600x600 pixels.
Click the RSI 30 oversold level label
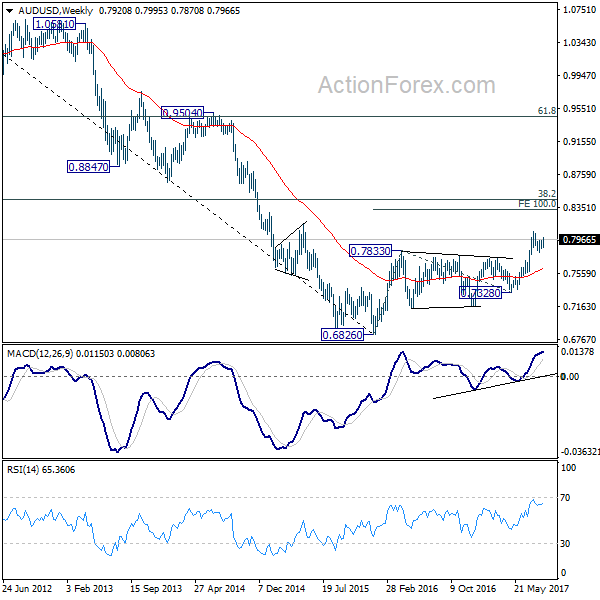coord(565,543)
